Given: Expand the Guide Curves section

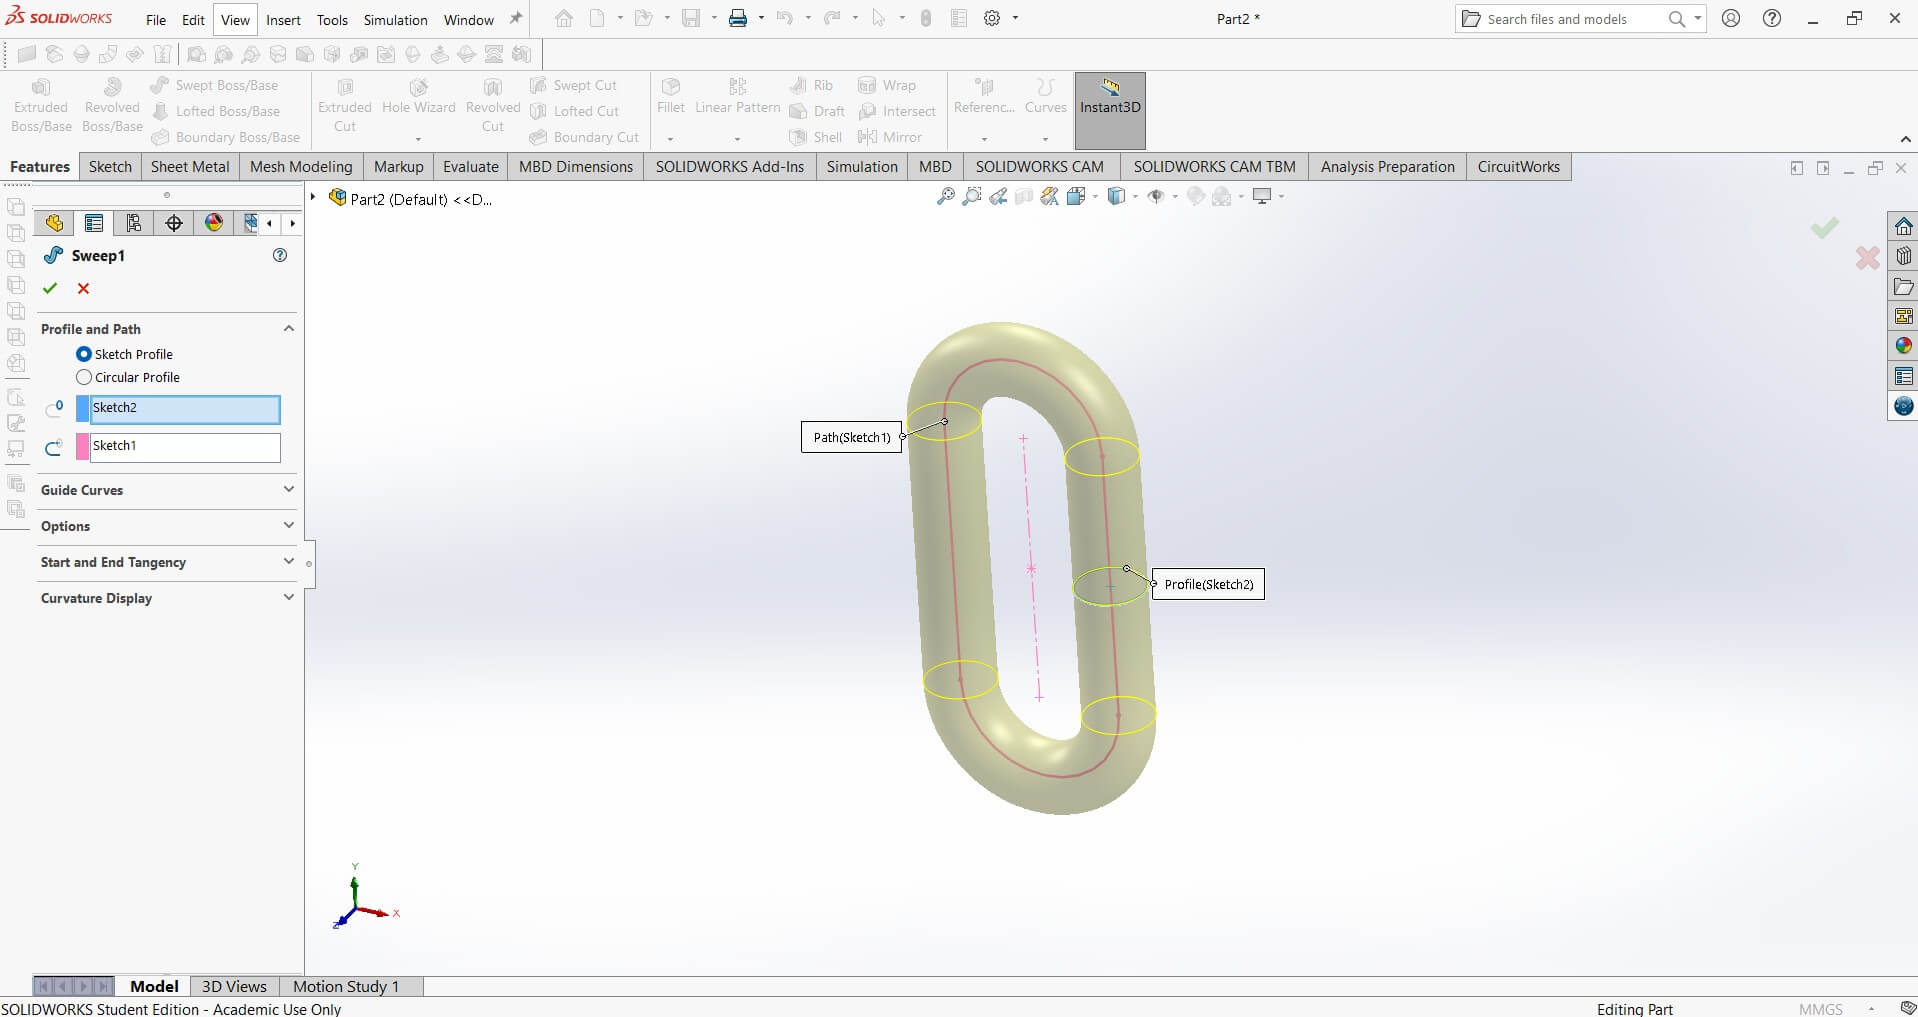Looking at the screenshot, I should tap(289, 489).
